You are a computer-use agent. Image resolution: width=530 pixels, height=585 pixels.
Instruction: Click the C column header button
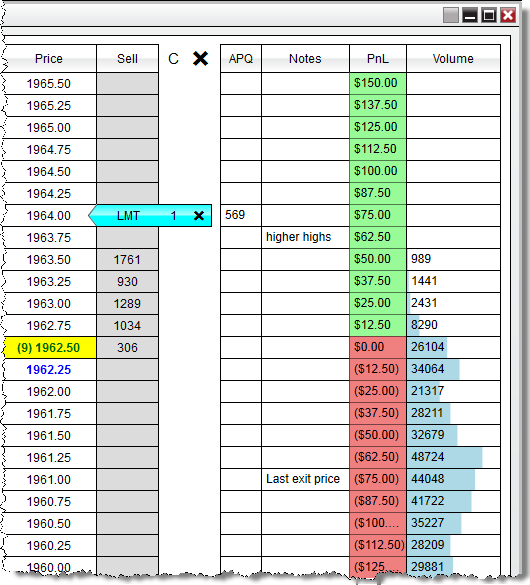pyautogui.click(x=173, y=59)
